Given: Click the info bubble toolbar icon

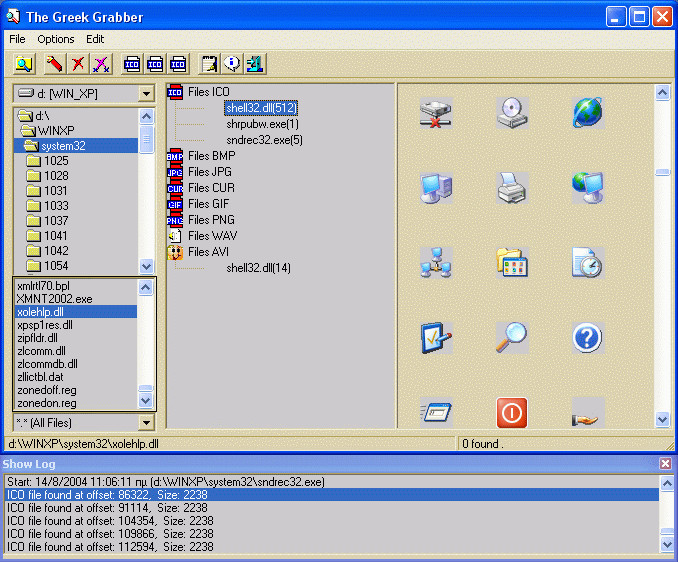Looking at the screenshot, I should pos(232,64).
